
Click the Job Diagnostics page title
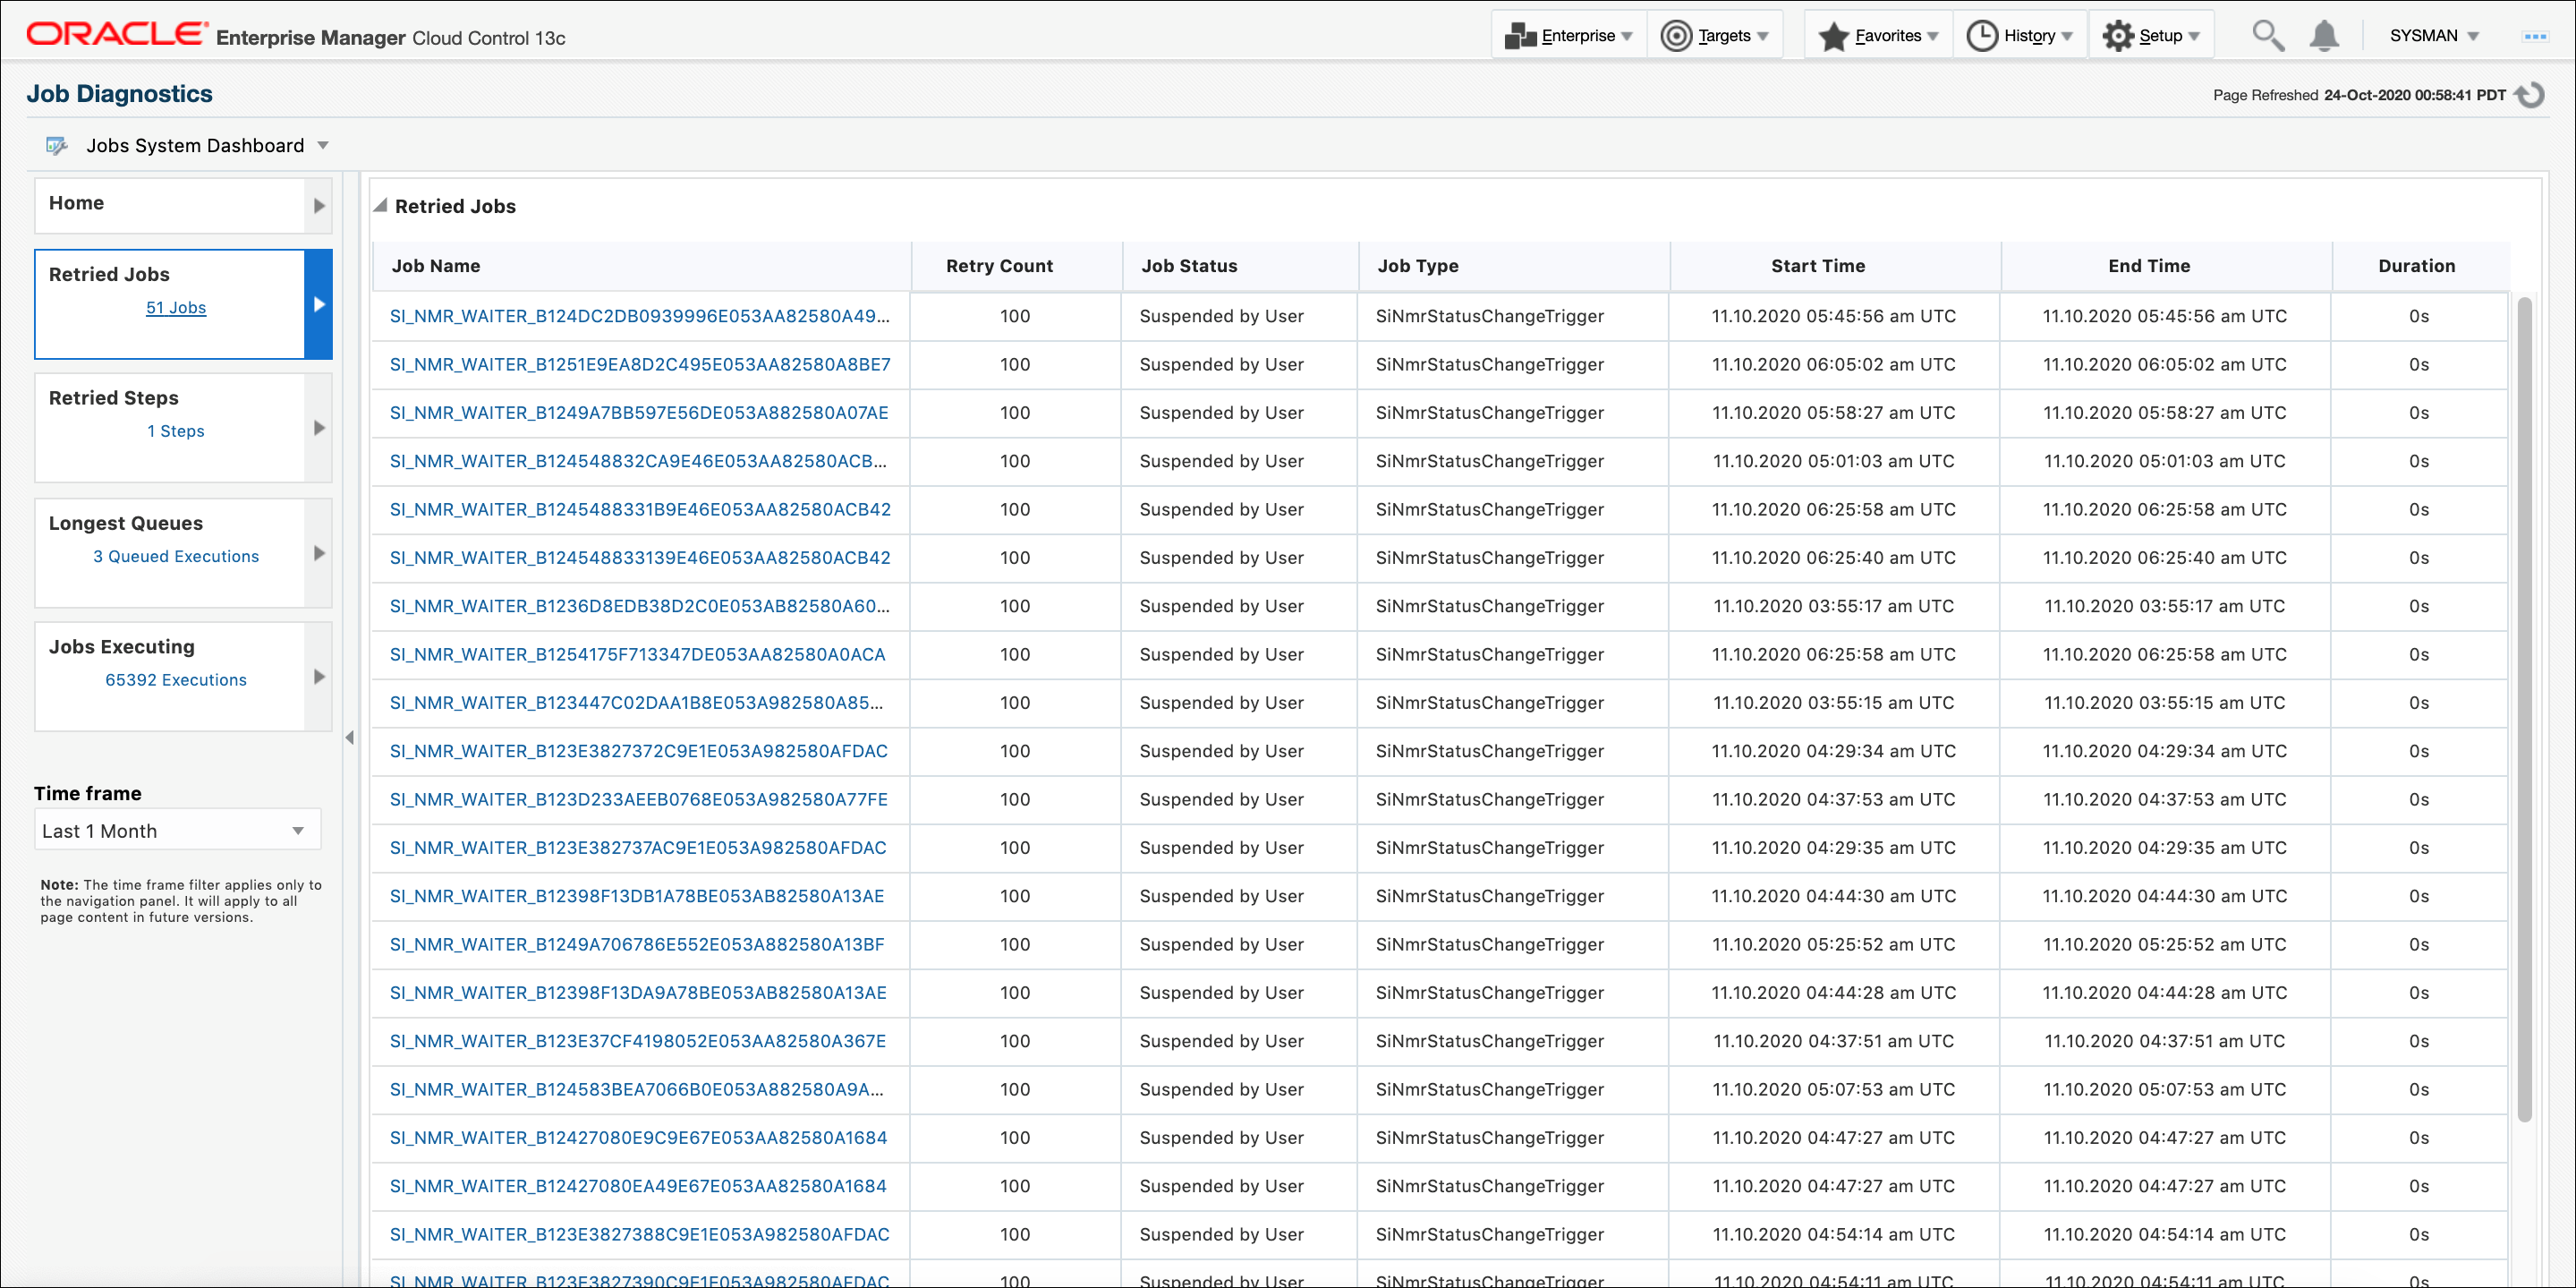[120, 94]
